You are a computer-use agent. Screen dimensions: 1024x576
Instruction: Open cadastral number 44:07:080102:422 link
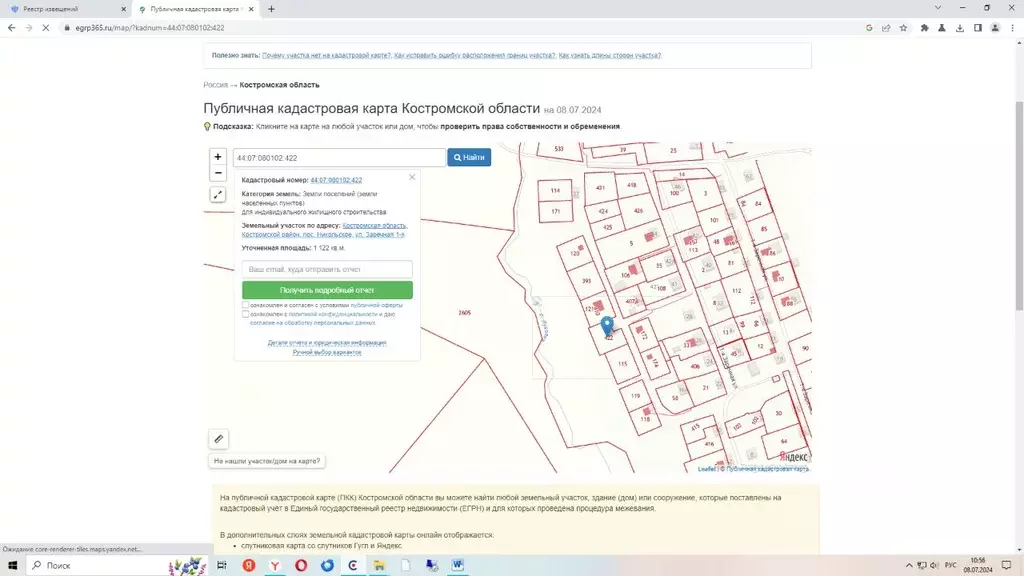point(336,180)
